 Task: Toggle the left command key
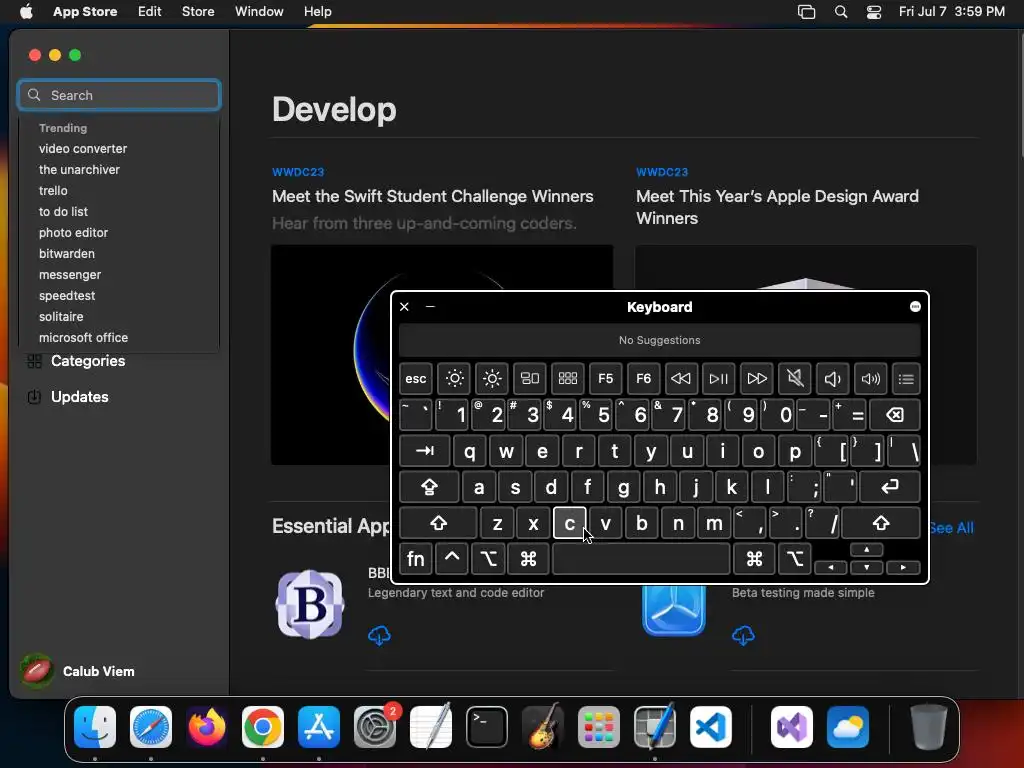coord(528,559)
